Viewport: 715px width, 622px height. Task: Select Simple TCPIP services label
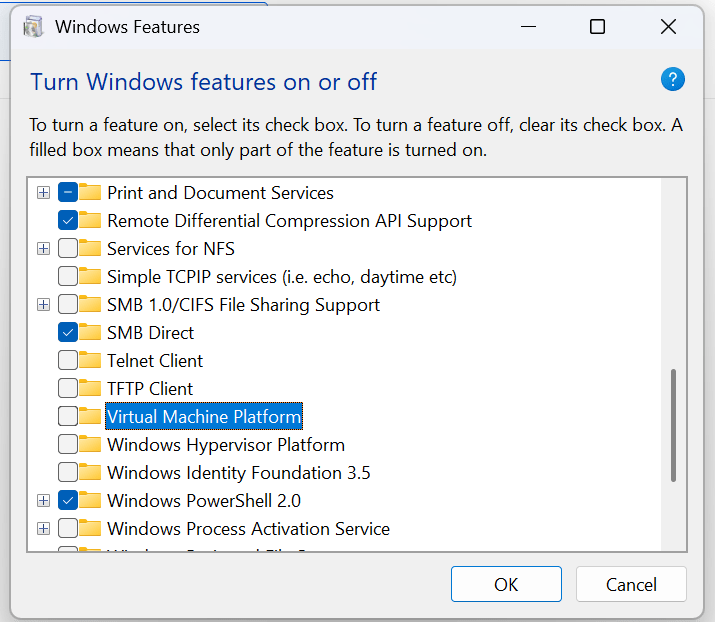(282, 277)
